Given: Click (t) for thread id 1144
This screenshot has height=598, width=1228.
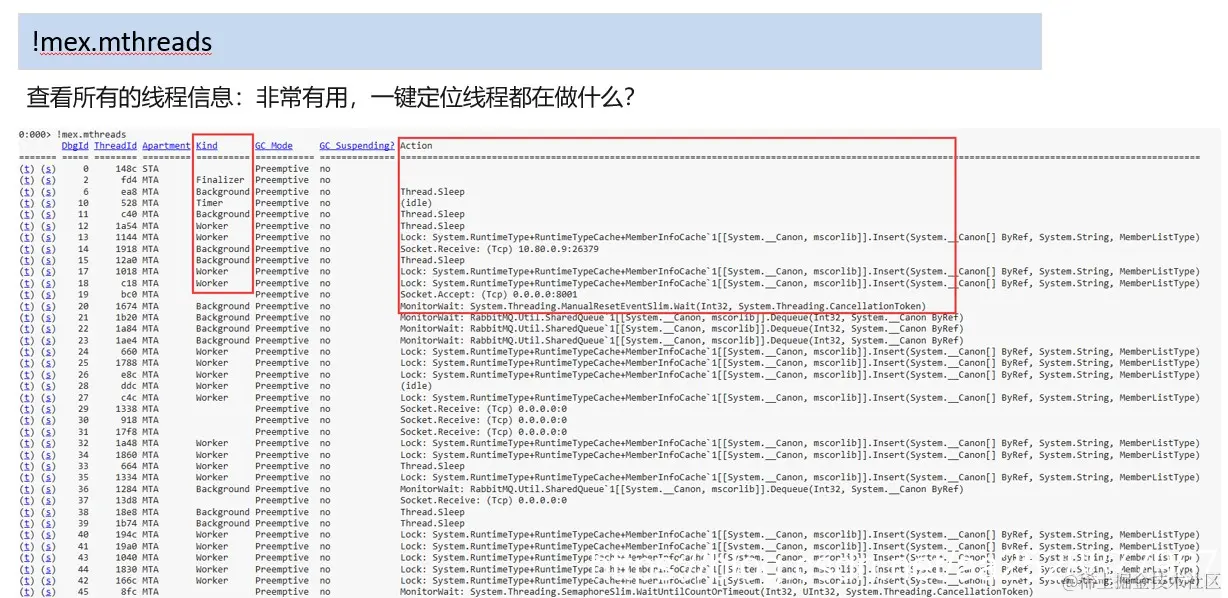Looking at the screenshot, I should (27, 237).
